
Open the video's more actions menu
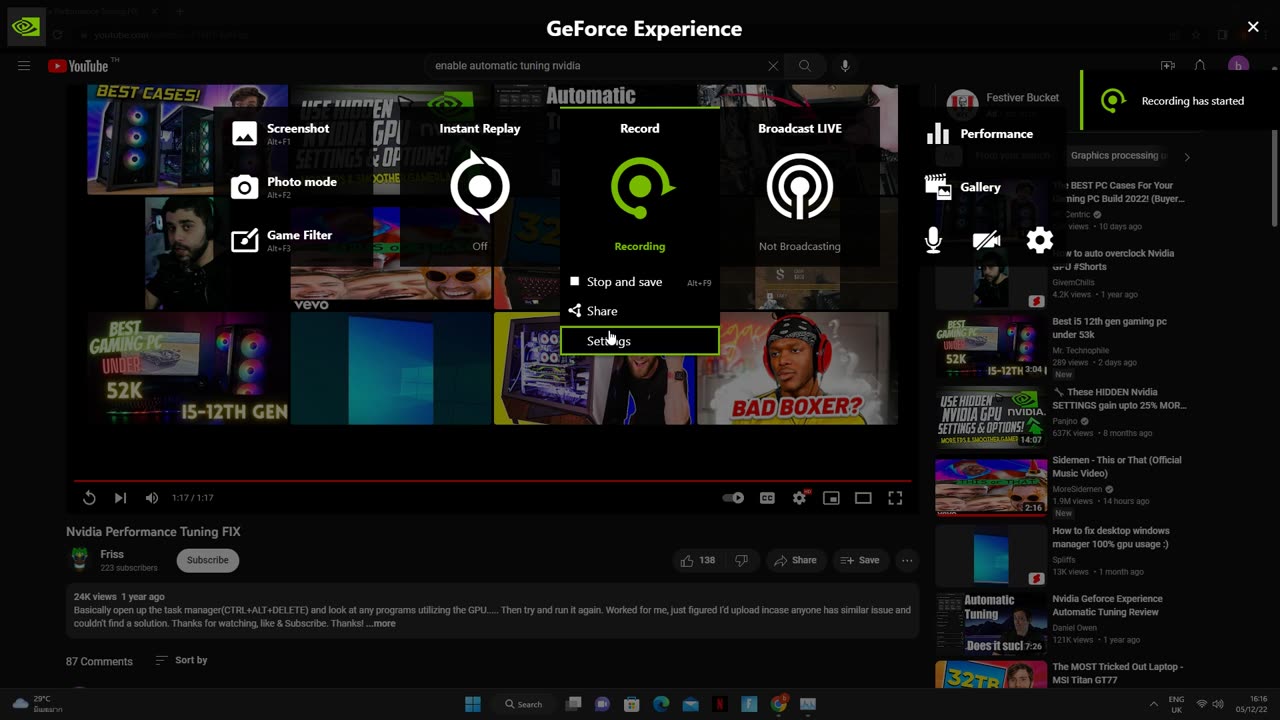pos(907,560)
